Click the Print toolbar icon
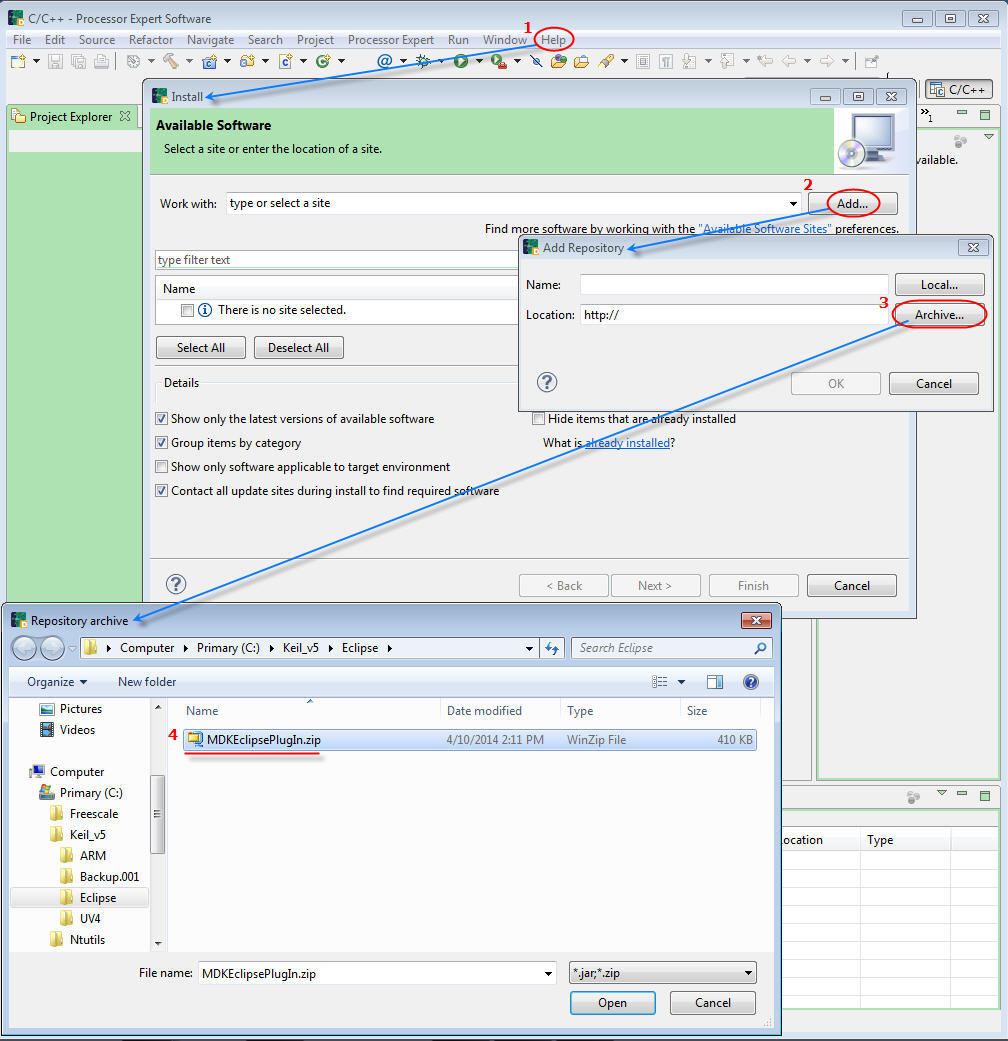Image resolution: width=1008 pixels, height=1041 pixels. tap(101, 62)
